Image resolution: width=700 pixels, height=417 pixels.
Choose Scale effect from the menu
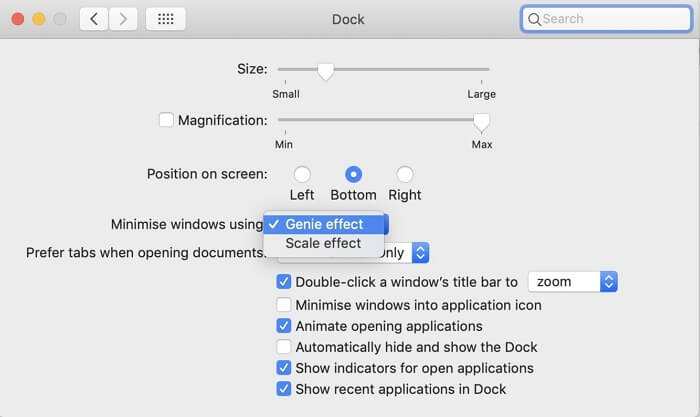(323, 243)
